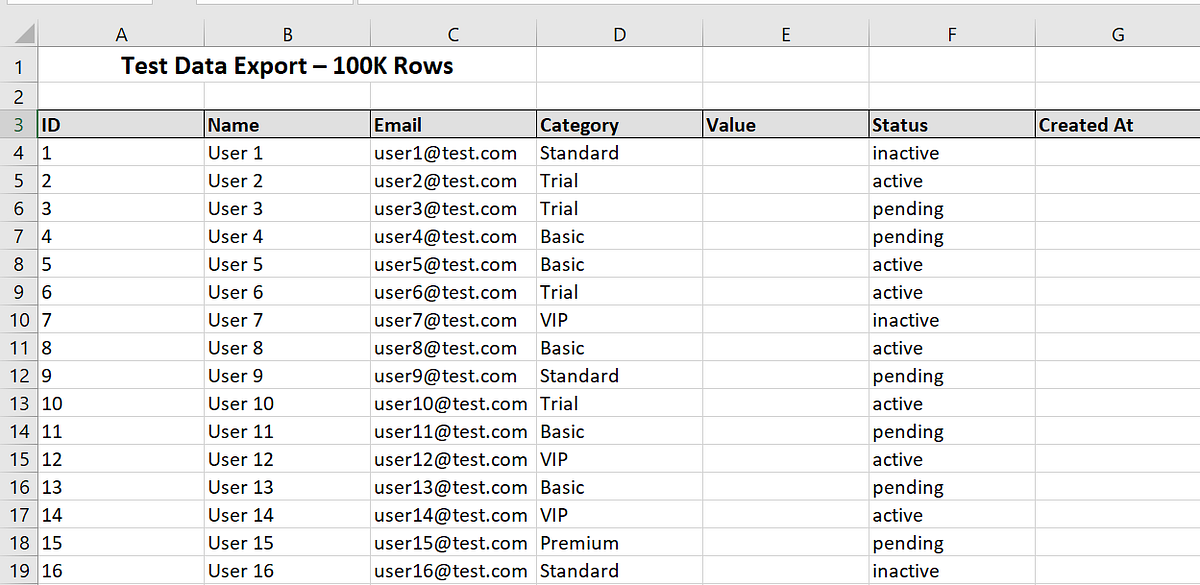Click the cell 'User 9'
This screenshot has width=1200, height=585.
(288, 376)
